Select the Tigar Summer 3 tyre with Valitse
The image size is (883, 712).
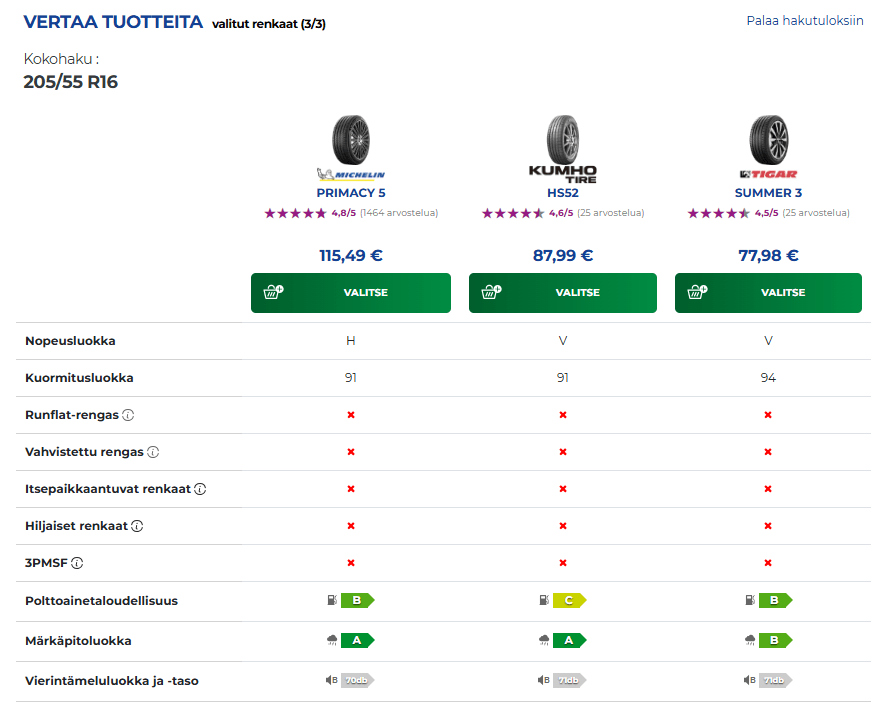(x=768, y=293)
